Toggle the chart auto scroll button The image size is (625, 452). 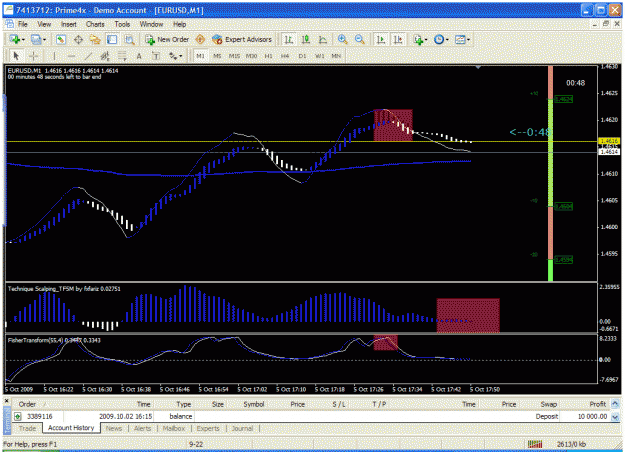tap(381, 39)
